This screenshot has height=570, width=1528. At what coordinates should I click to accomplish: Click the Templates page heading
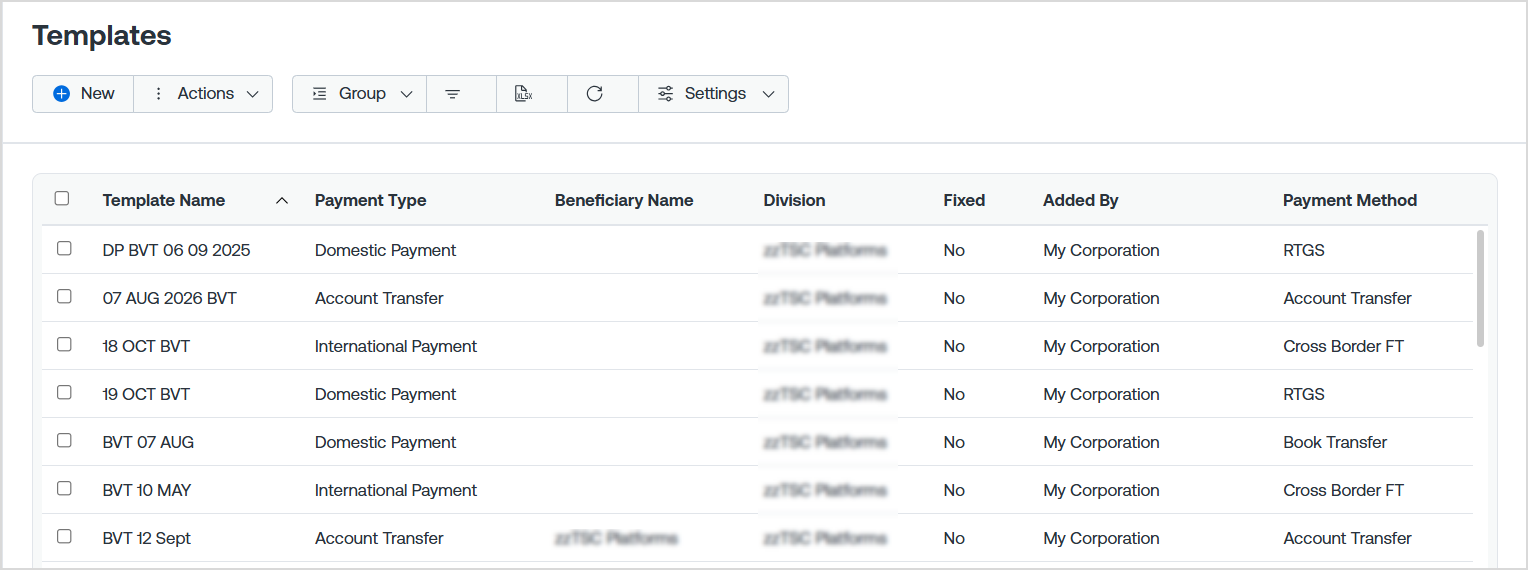point(102,36)
